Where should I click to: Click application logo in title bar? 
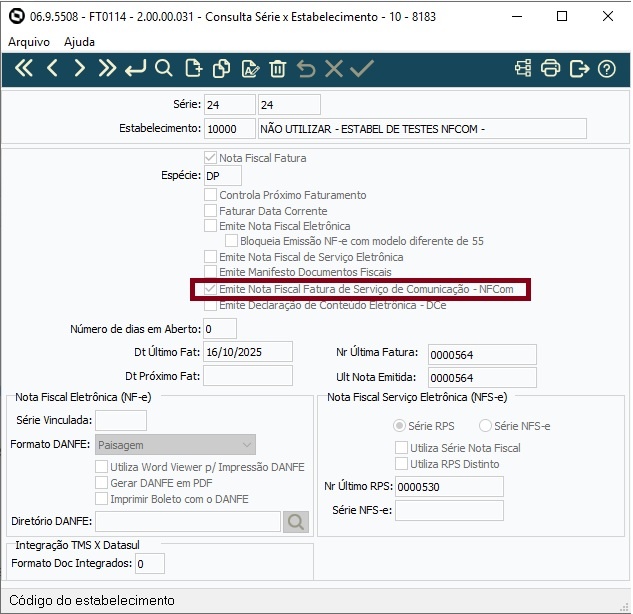17,17
